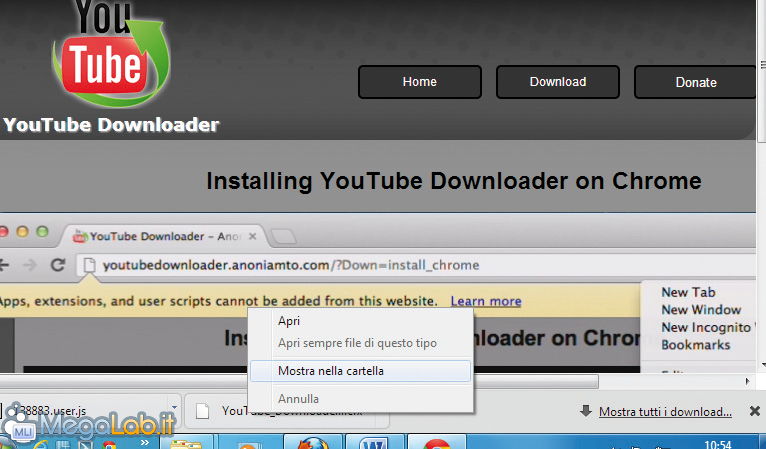Click the 'Installing YouTube Downloader on Chrome' heading
This screenshot has width=766, height=449.
coord(454,181)
